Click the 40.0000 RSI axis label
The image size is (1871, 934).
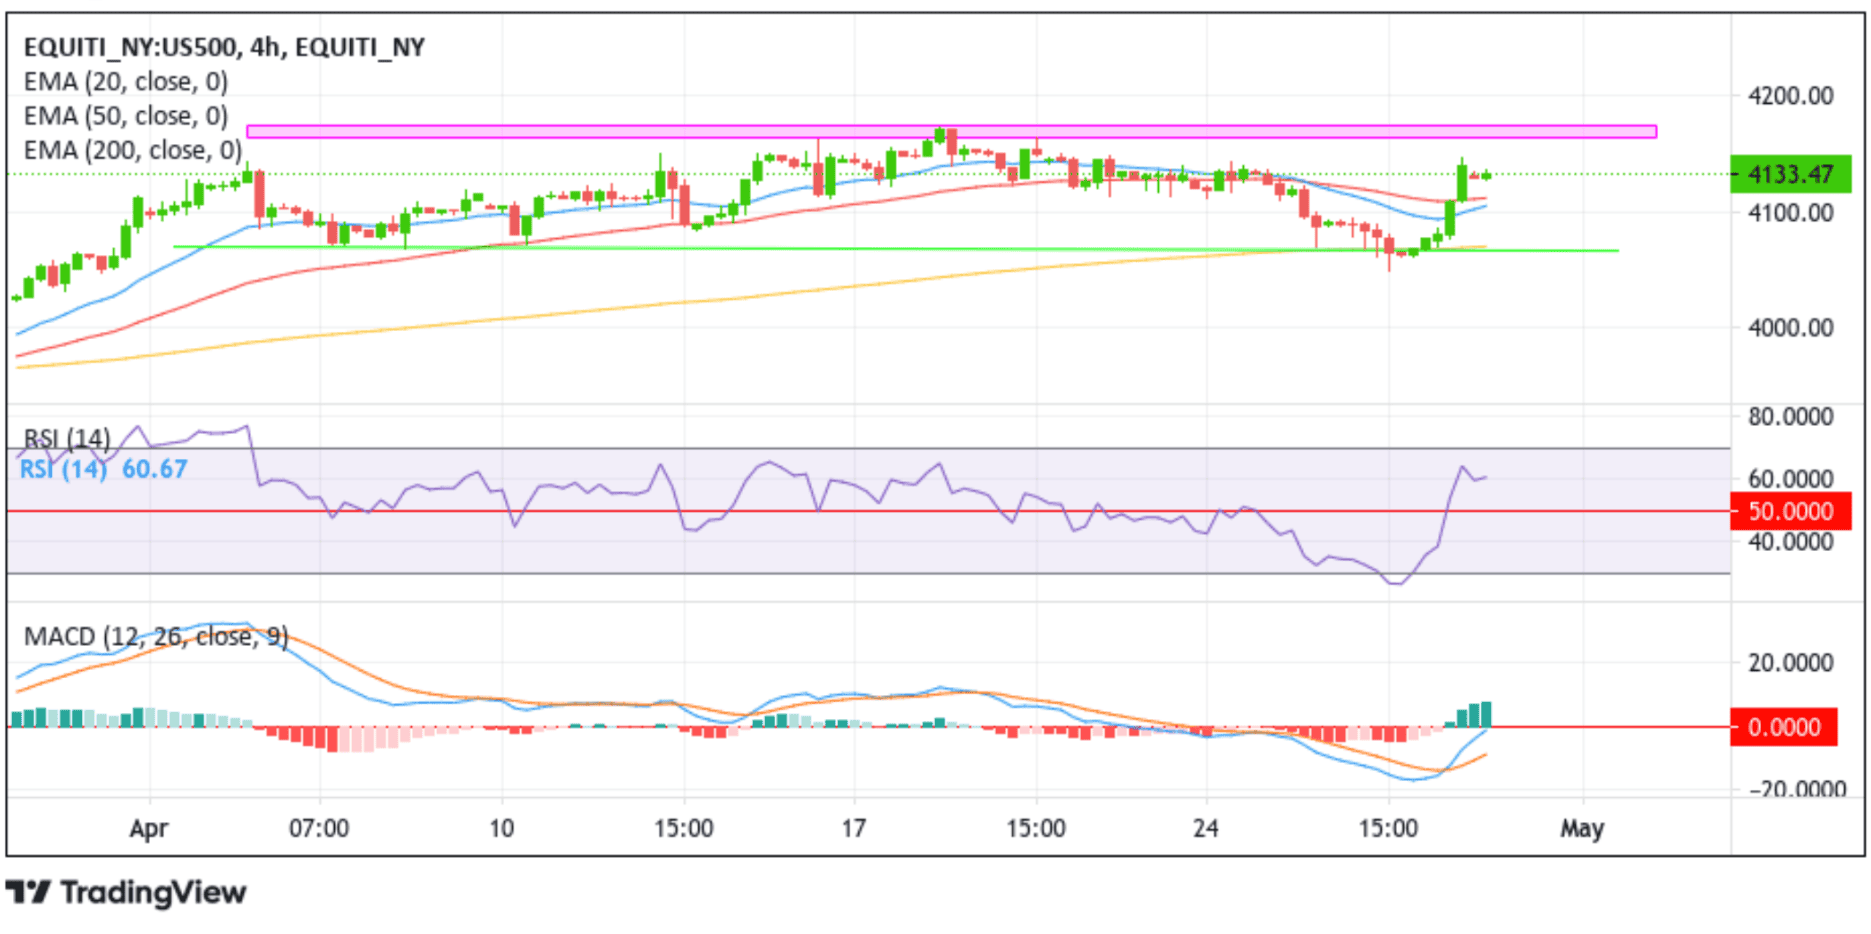tap(1790, 542)
